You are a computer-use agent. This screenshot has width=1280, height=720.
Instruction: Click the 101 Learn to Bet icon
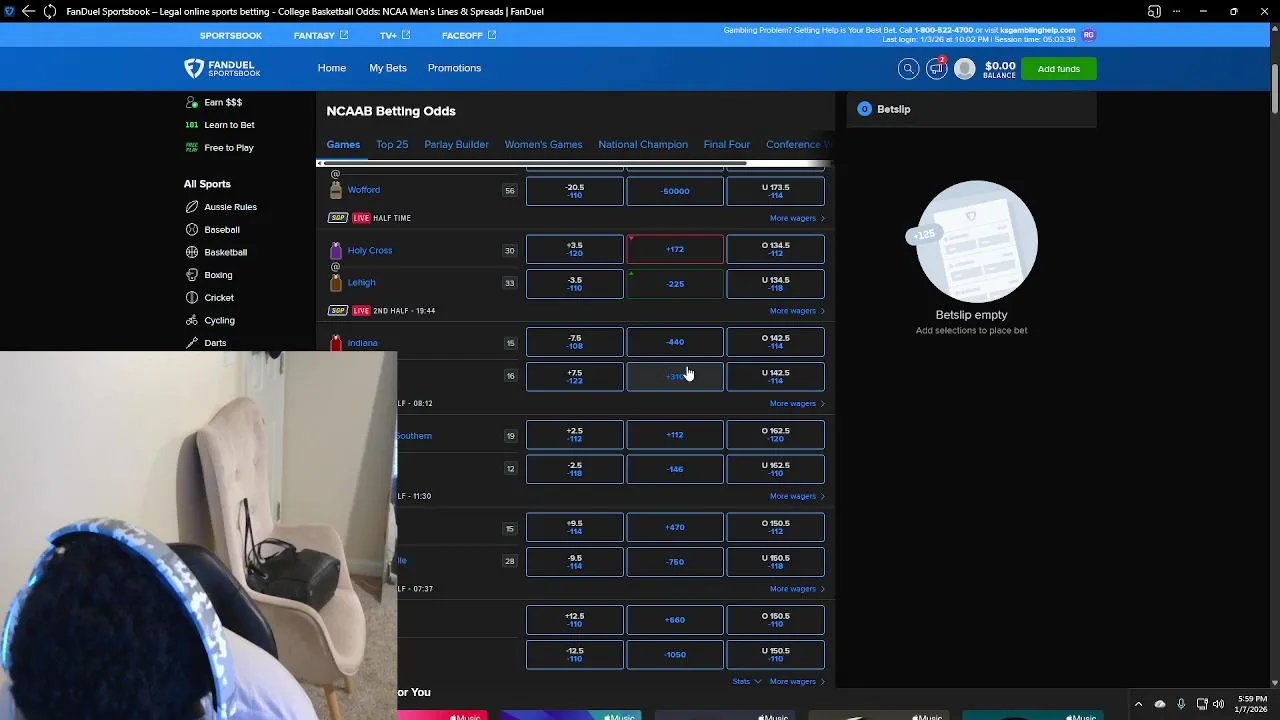(x=192, y=125)
